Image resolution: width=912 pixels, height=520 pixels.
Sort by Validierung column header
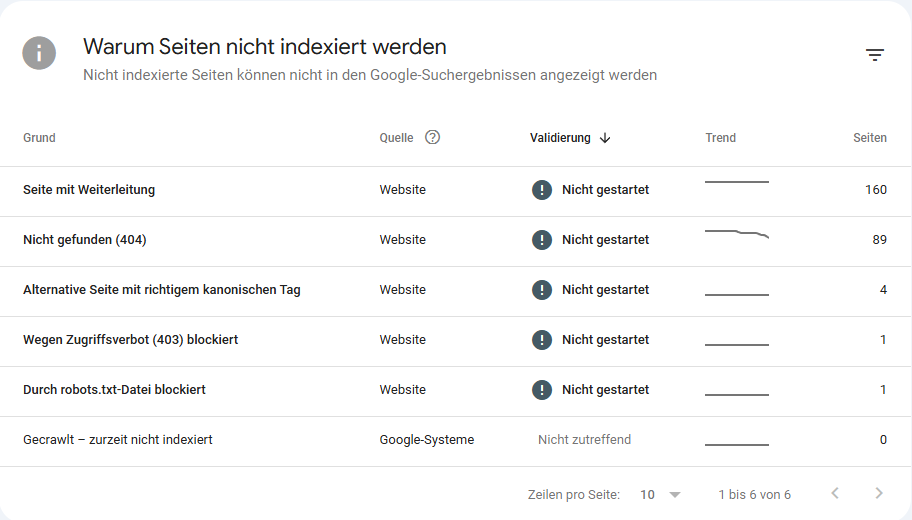560,138
